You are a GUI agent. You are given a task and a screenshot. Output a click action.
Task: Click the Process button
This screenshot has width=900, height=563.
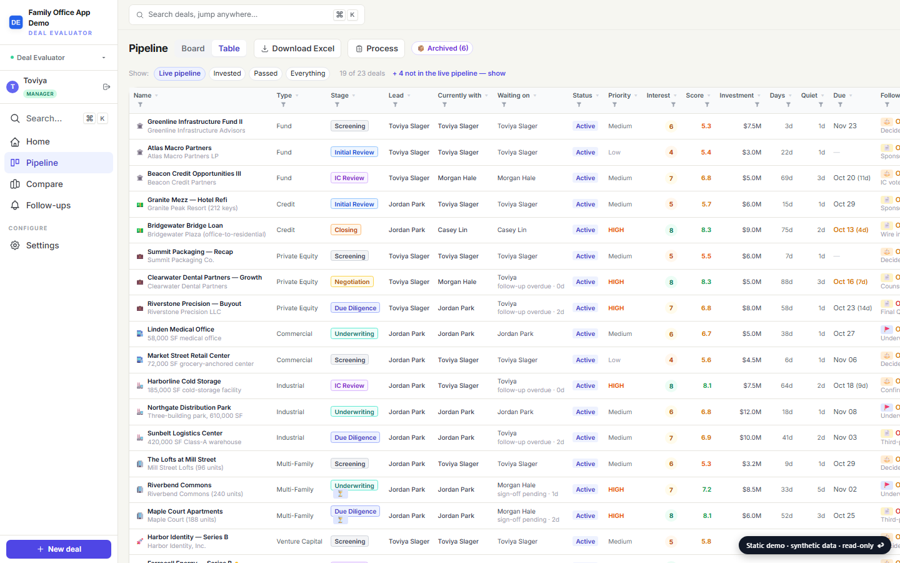(x=377, y=48)
